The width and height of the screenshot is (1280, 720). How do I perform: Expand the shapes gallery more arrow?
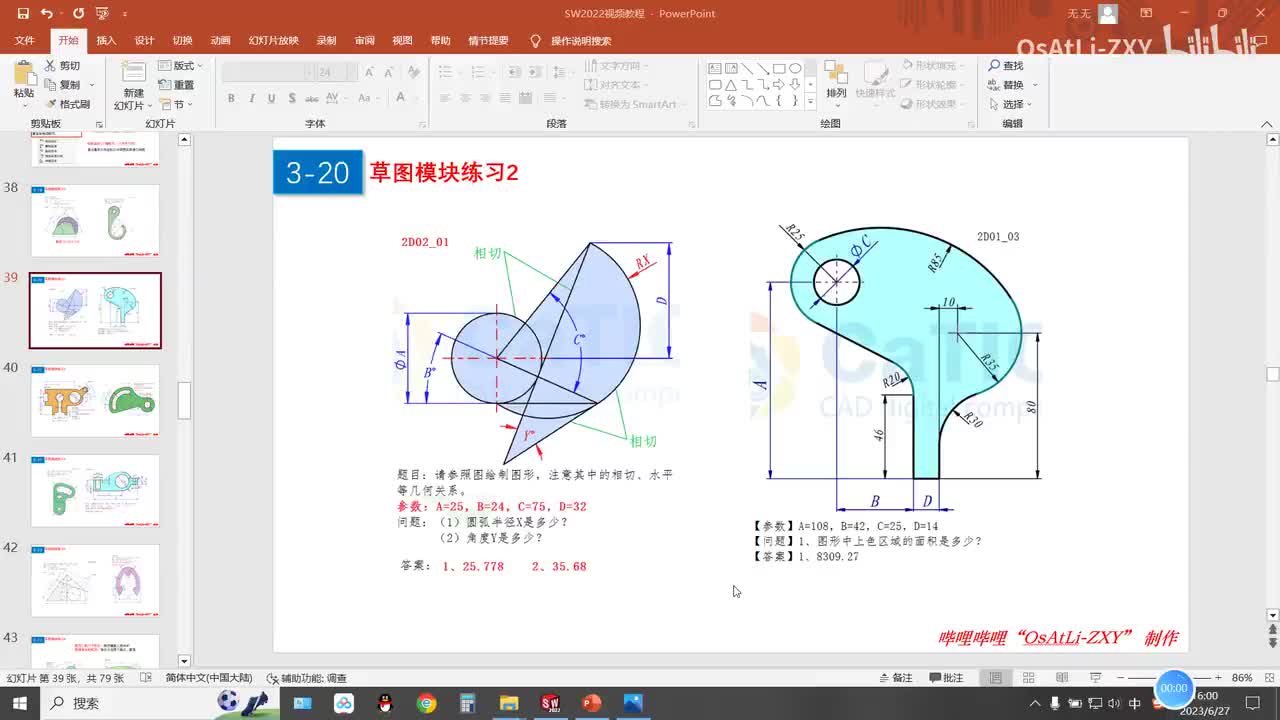tap(811, 100)
